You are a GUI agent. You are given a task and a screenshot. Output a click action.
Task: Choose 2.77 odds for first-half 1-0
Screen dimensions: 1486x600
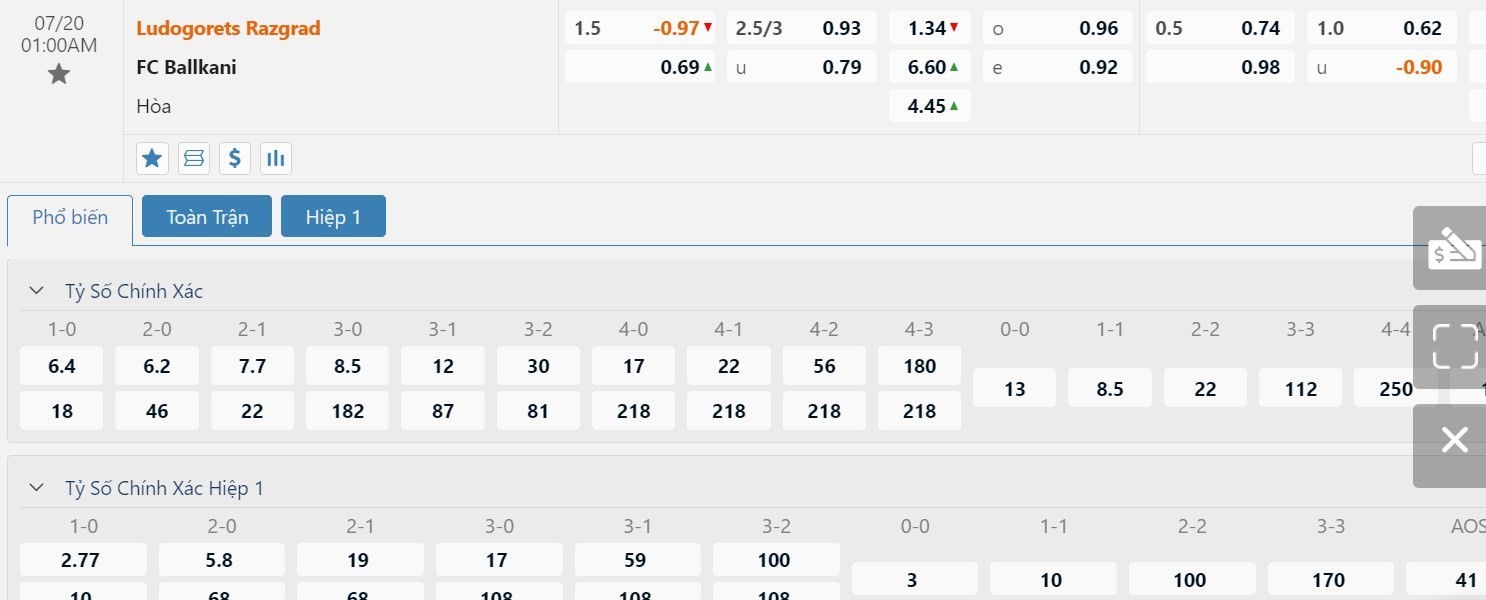(x=83, y=560)
